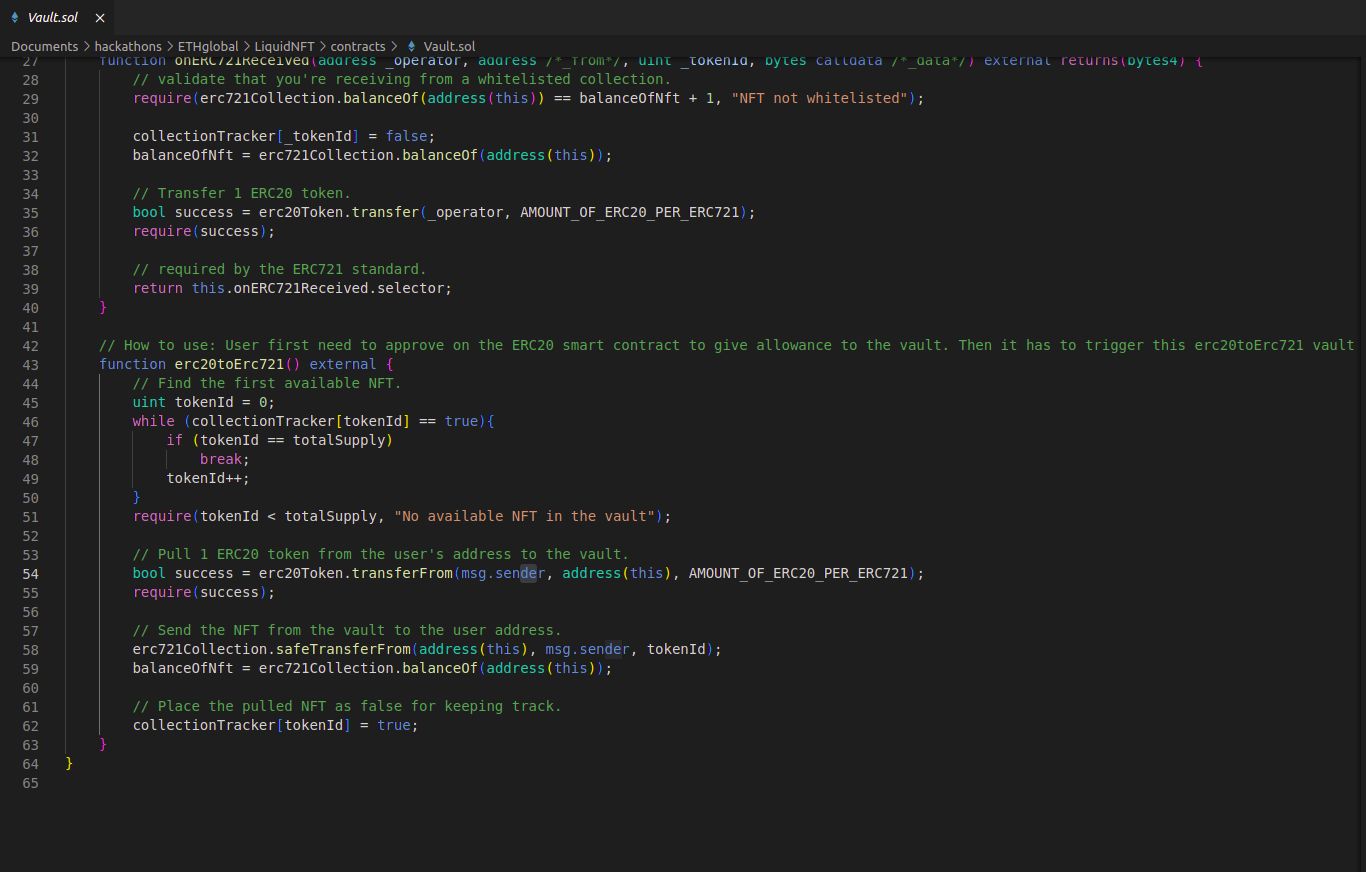Click "uint tokenId = 0;" on line 45
1366x872 pixels.
pyautogui.click(x=204, y=402)
